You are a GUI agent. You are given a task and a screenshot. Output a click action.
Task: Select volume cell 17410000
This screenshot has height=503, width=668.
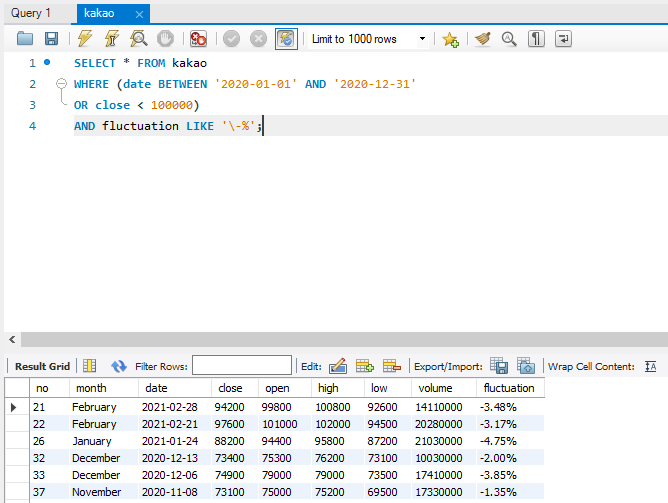point(443,475)
